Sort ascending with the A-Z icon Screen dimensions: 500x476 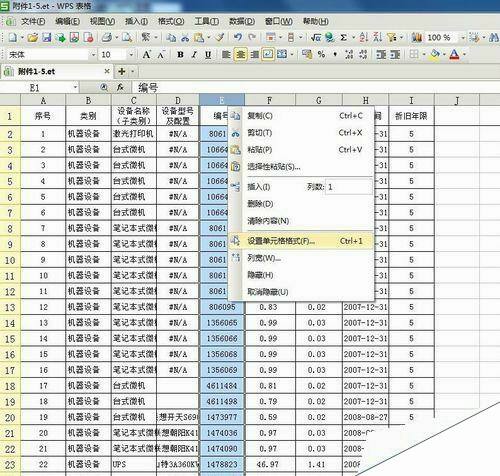tap(363, 38)
